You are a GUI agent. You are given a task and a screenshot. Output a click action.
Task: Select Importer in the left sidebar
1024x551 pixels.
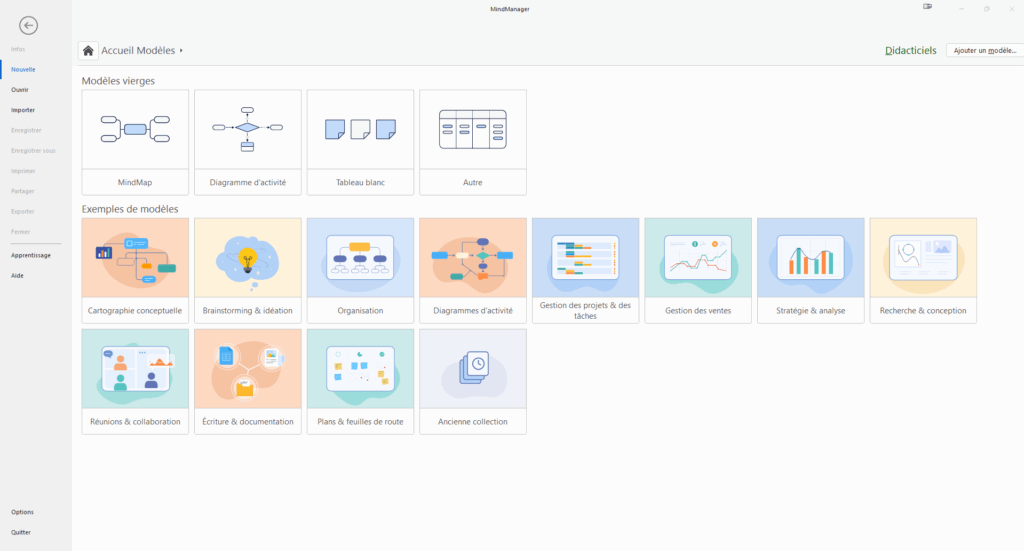tap(23, 110)
